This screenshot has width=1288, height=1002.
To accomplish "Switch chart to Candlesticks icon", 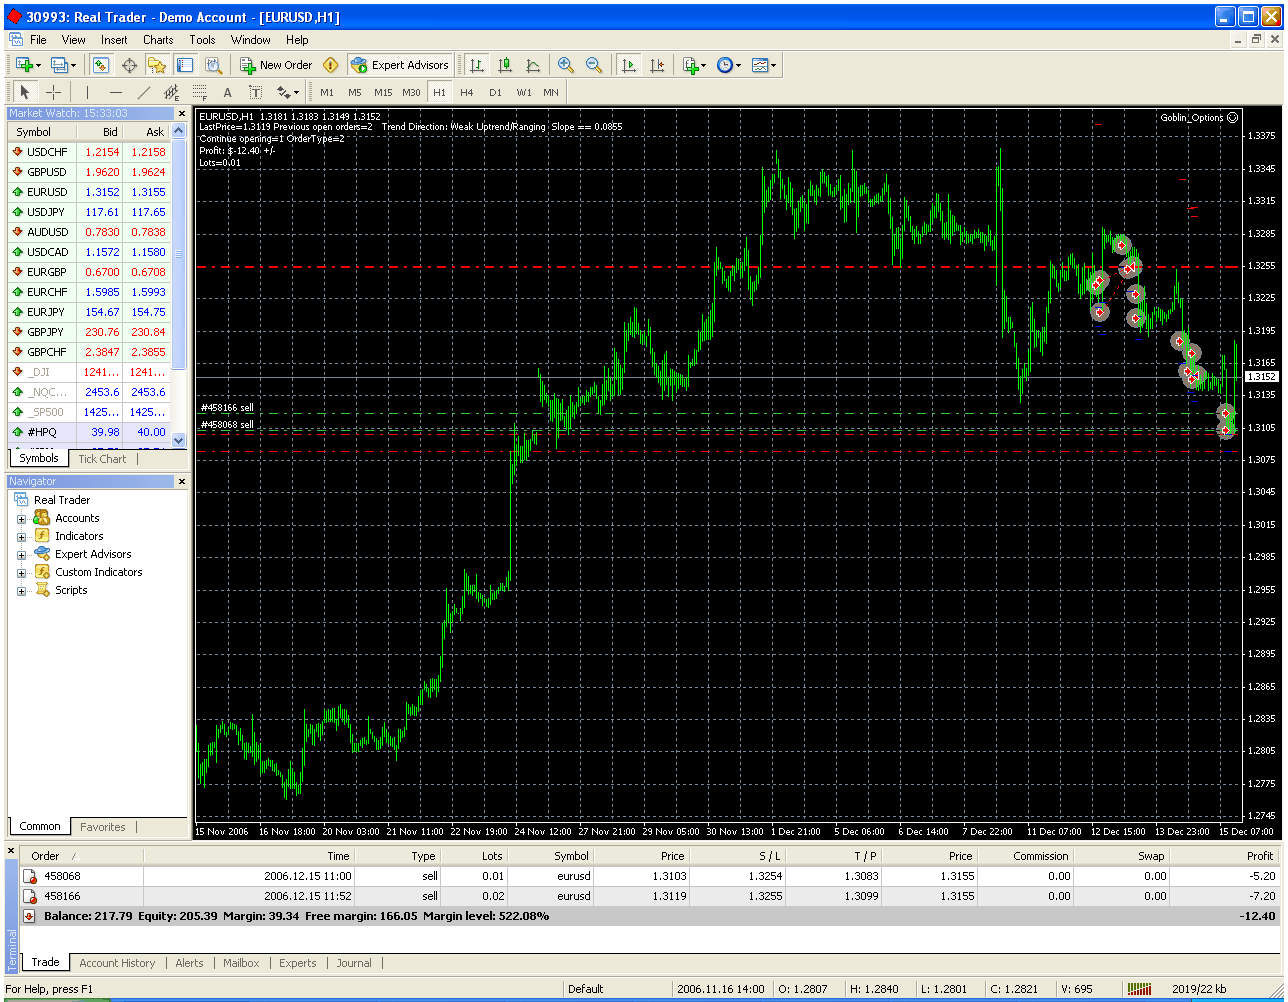I will (505, 65).
